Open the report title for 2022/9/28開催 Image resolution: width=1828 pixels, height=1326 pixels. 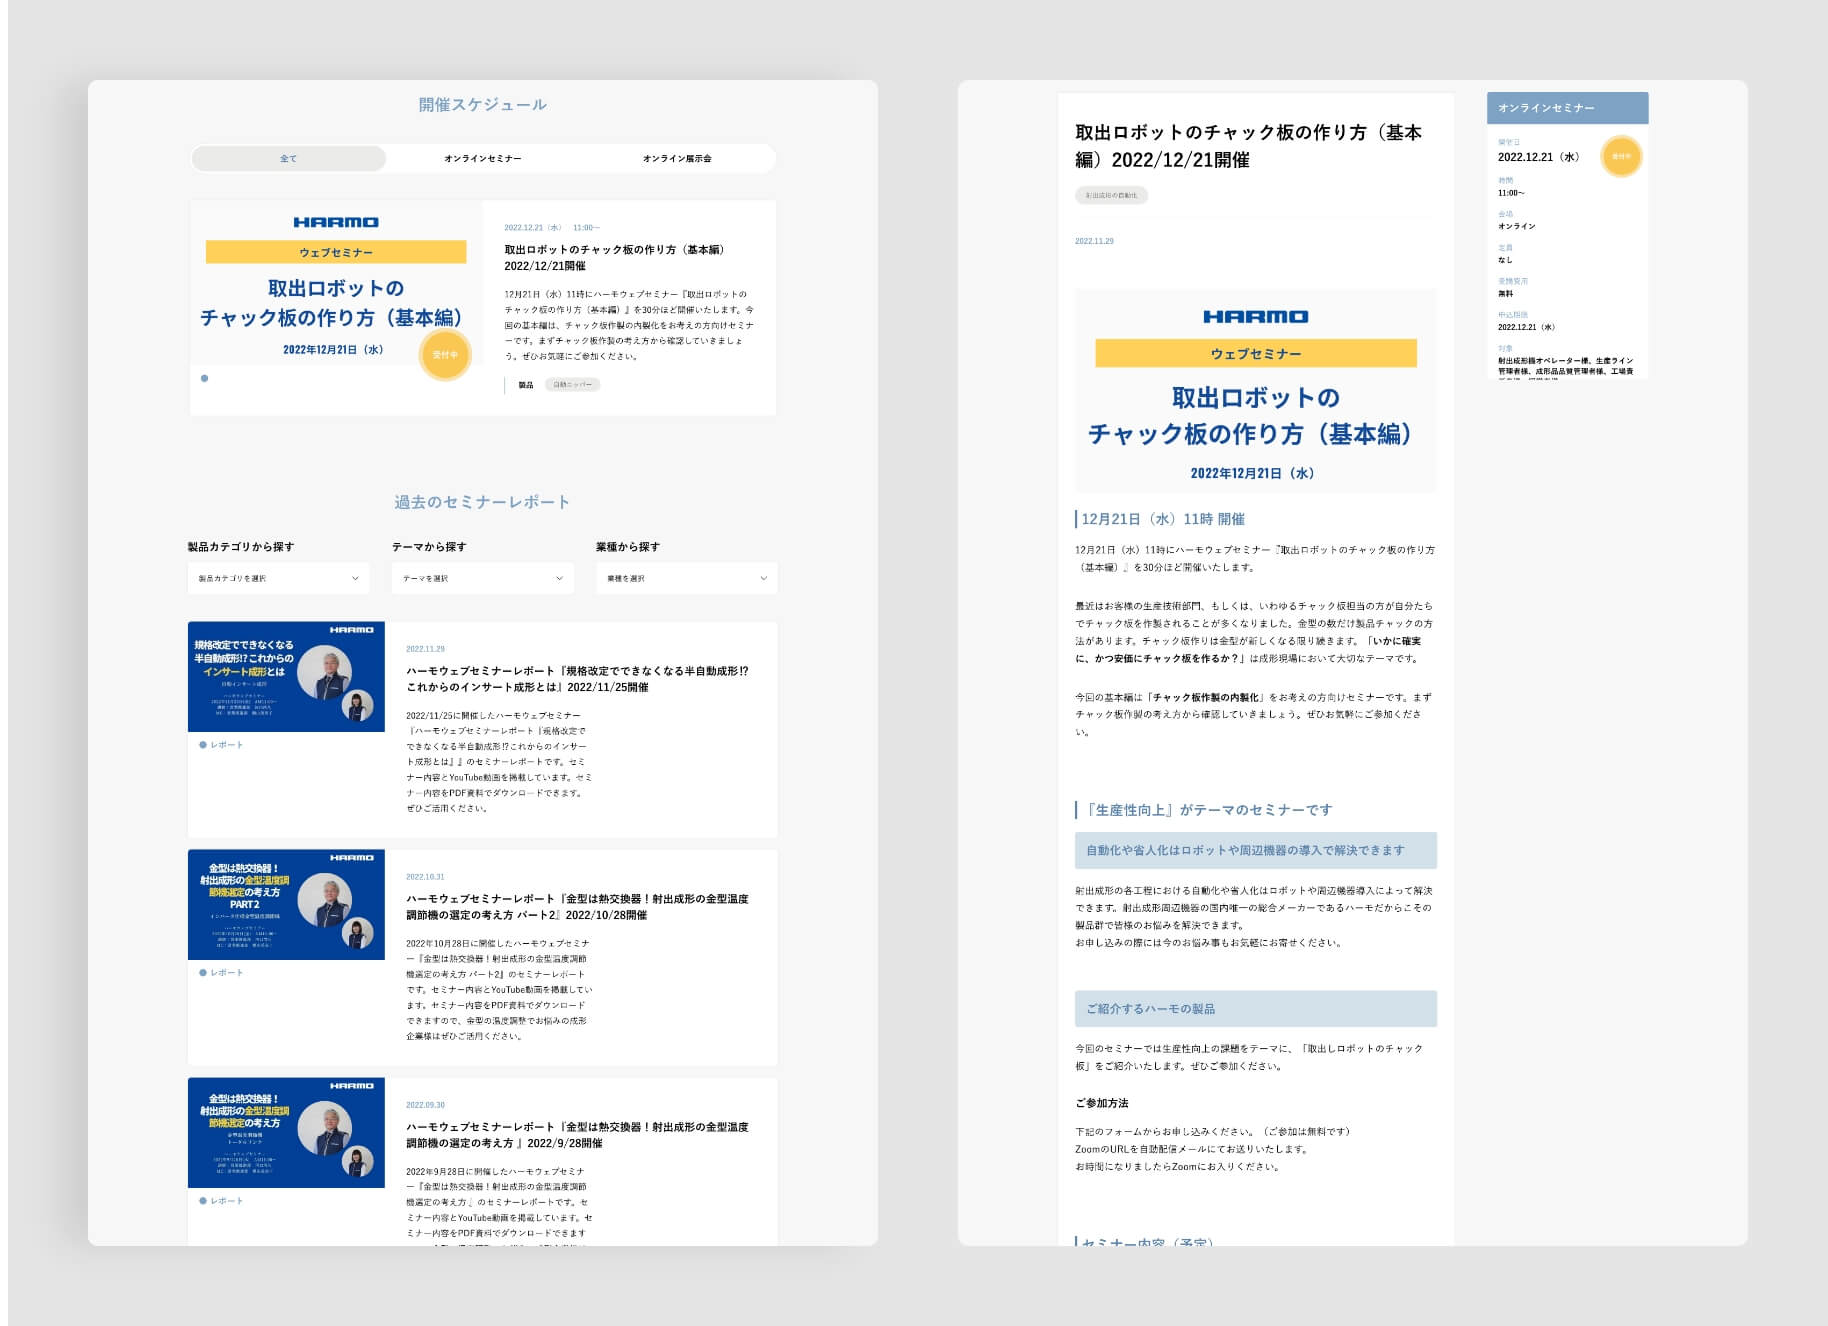tap(577, 1135)
